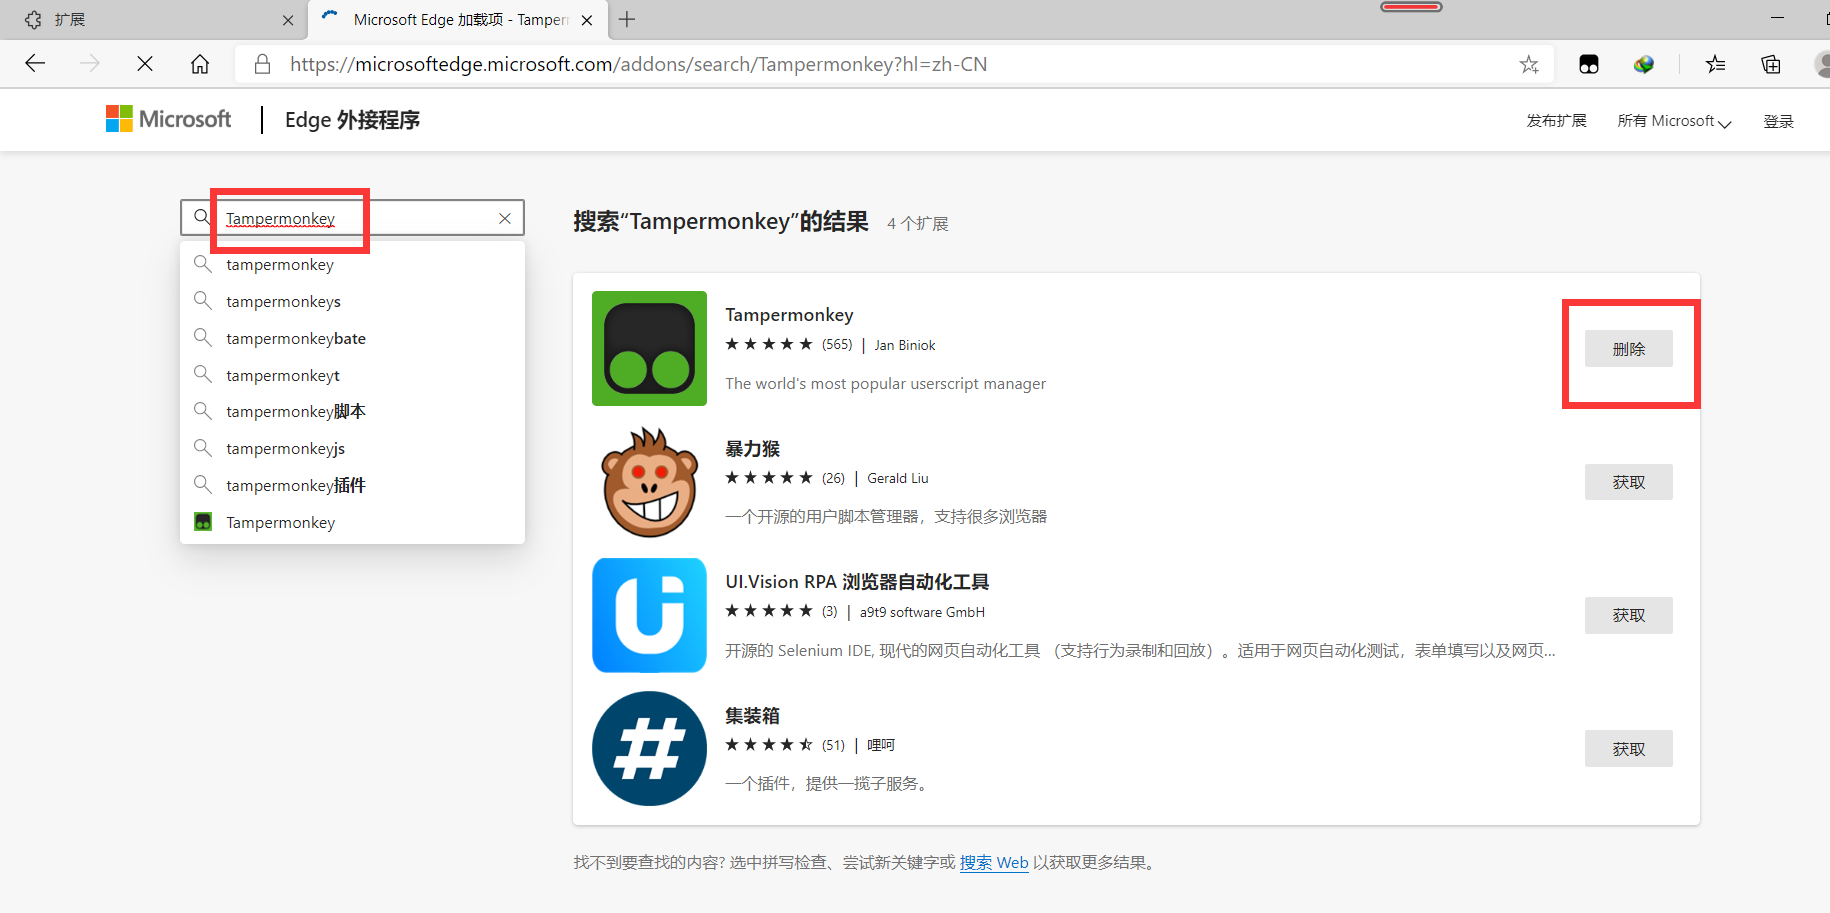The image size is (1830, 913).
Task: Click 获取 for UI.Vision RPA
Action: tap(1628, 615)
